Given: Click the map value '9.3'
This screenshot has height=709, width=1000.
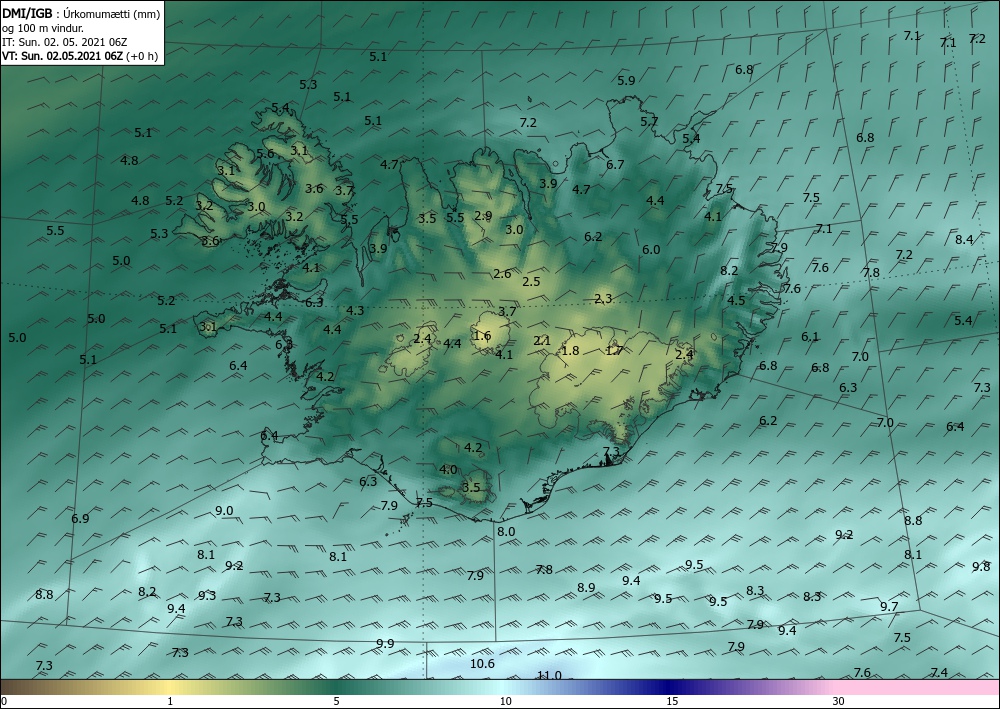Looking at the screenshot, I should pos(207,596).
